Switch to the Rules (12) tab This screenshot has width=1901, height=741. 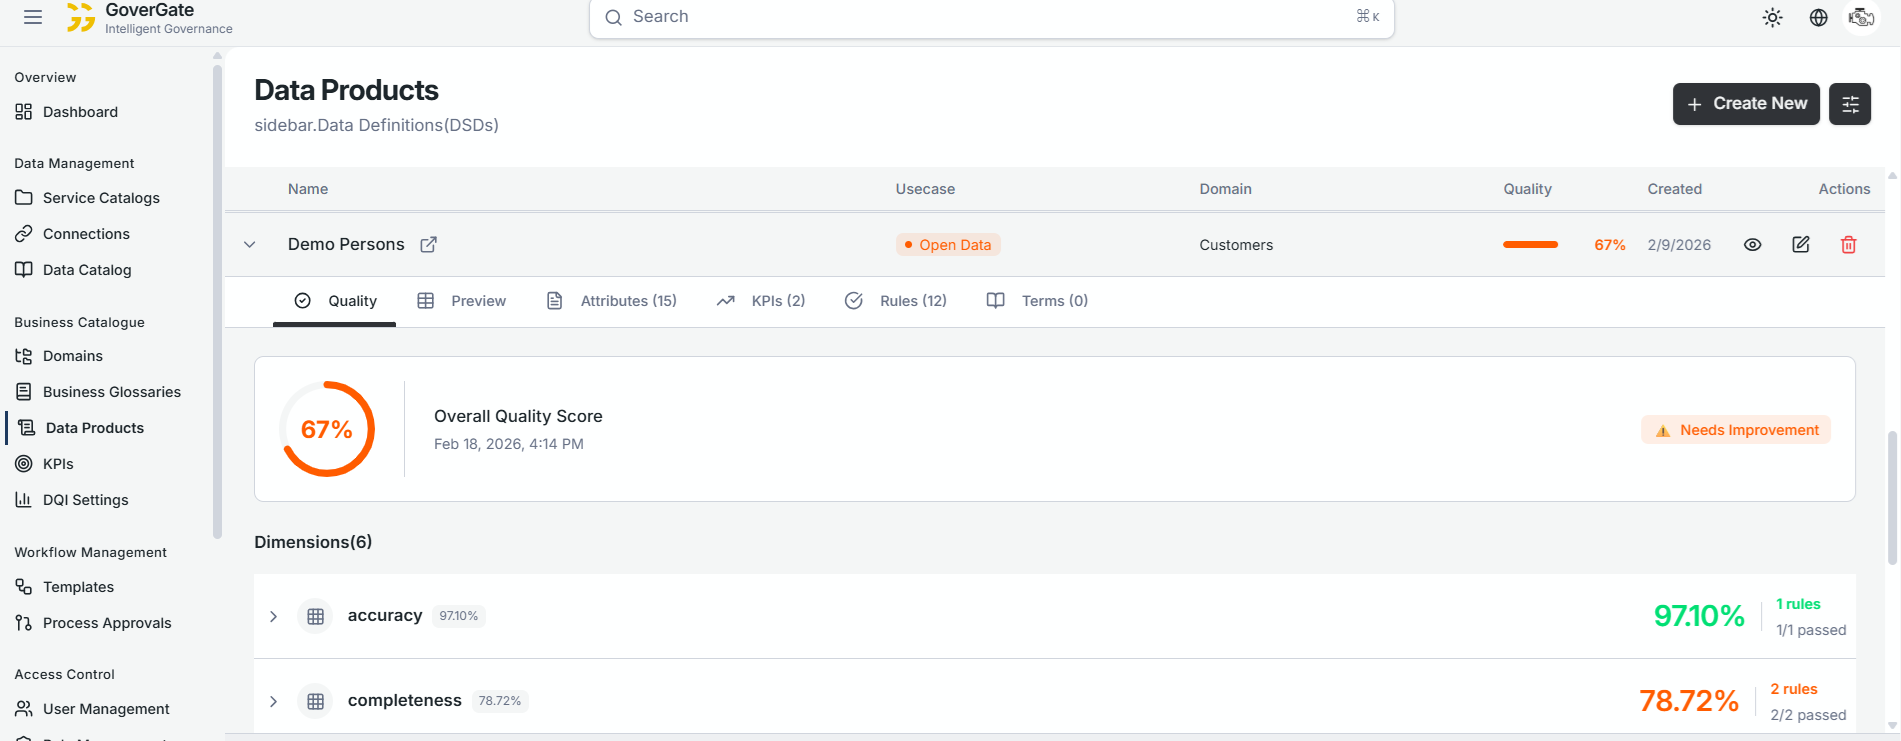pyautogui.click(x=896, y=301)
